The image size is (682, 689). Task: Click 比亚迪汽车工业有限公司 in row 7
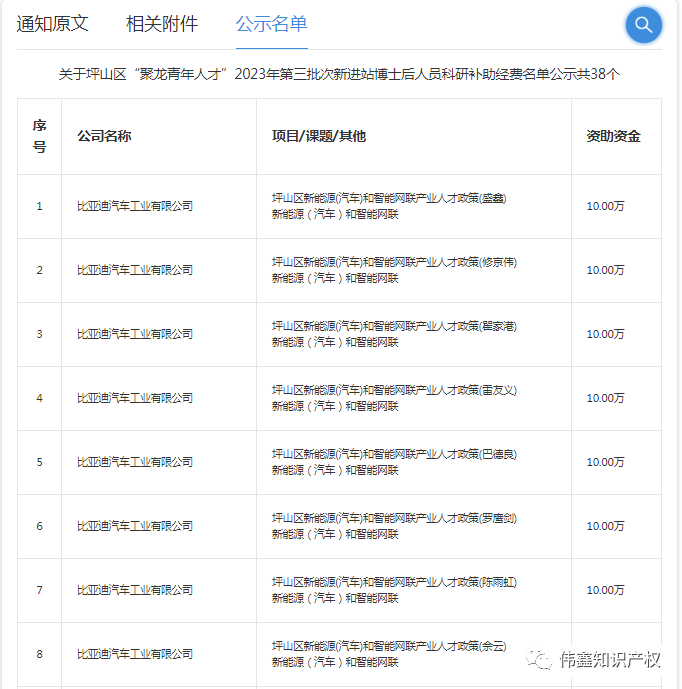(x=135, y=590)
